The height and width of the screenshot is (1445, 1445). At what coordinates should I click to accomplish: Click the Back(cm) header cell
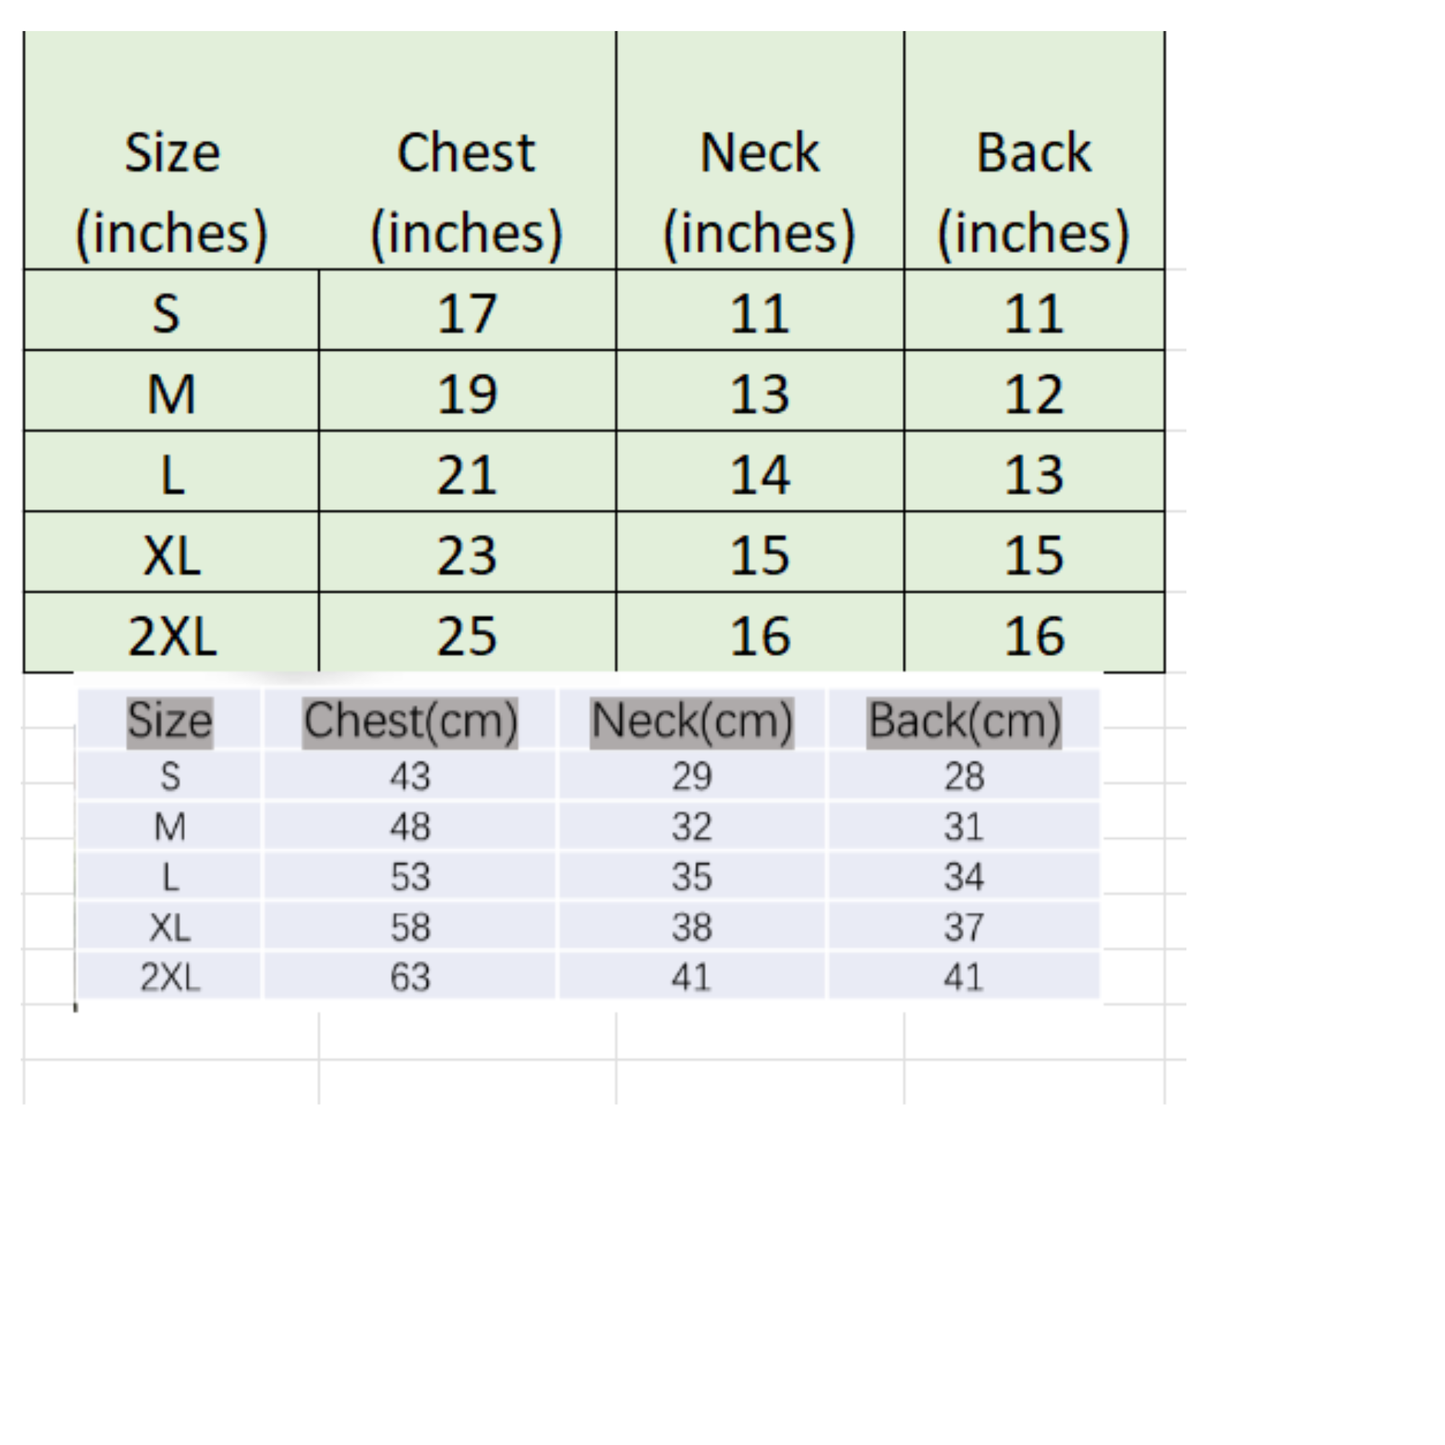(x=963, y=721)
